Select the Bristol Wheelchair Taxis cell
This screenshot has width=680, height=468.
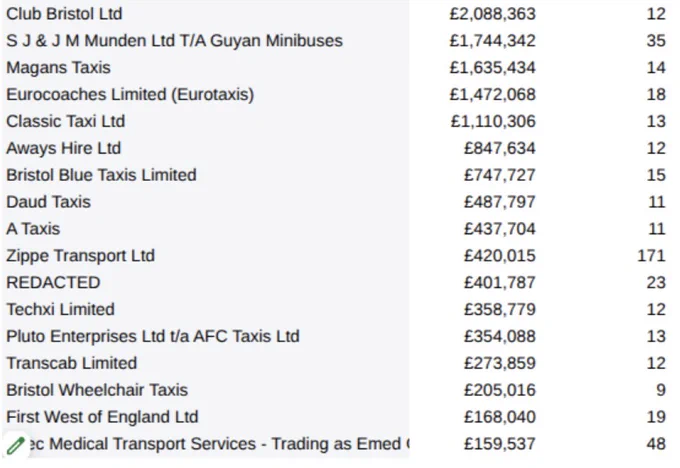[97, 390]
